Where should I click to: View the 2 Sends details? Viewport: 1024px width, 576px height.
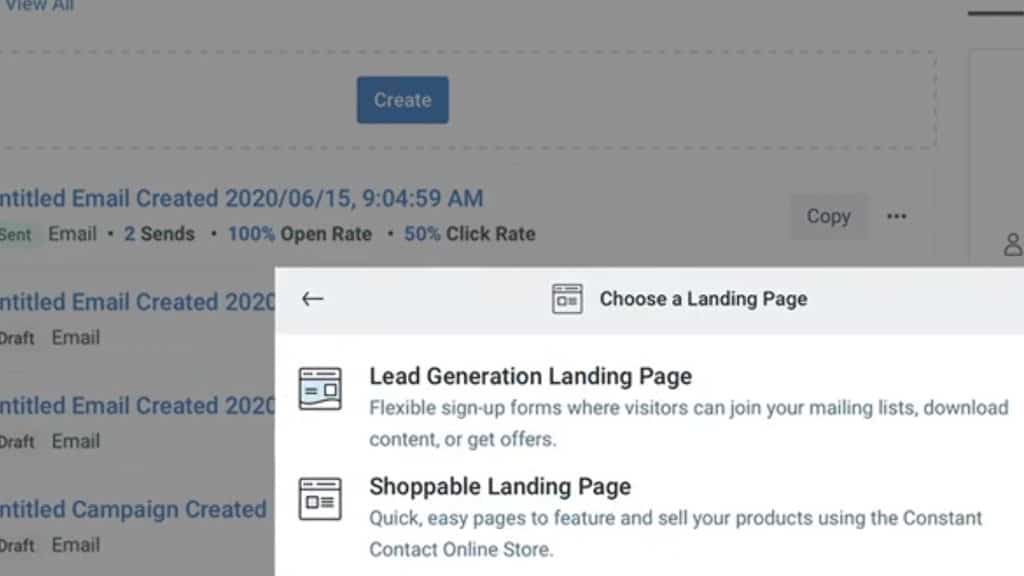[159, 234]
